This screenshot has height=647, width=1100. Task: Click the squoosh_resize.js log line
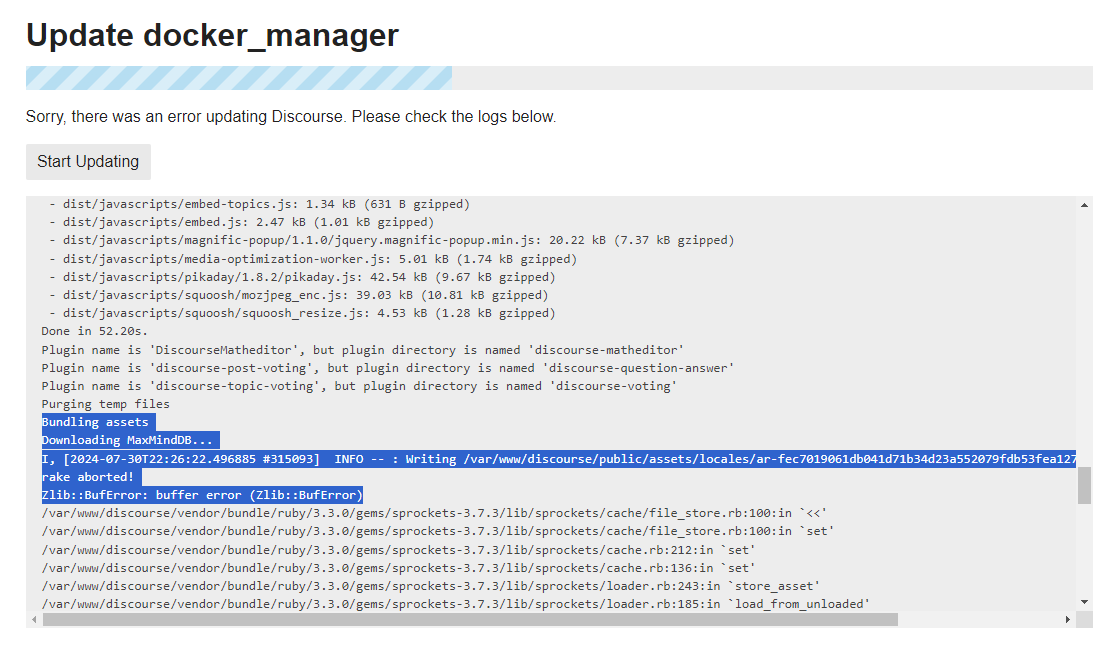[x=302, y=314]
